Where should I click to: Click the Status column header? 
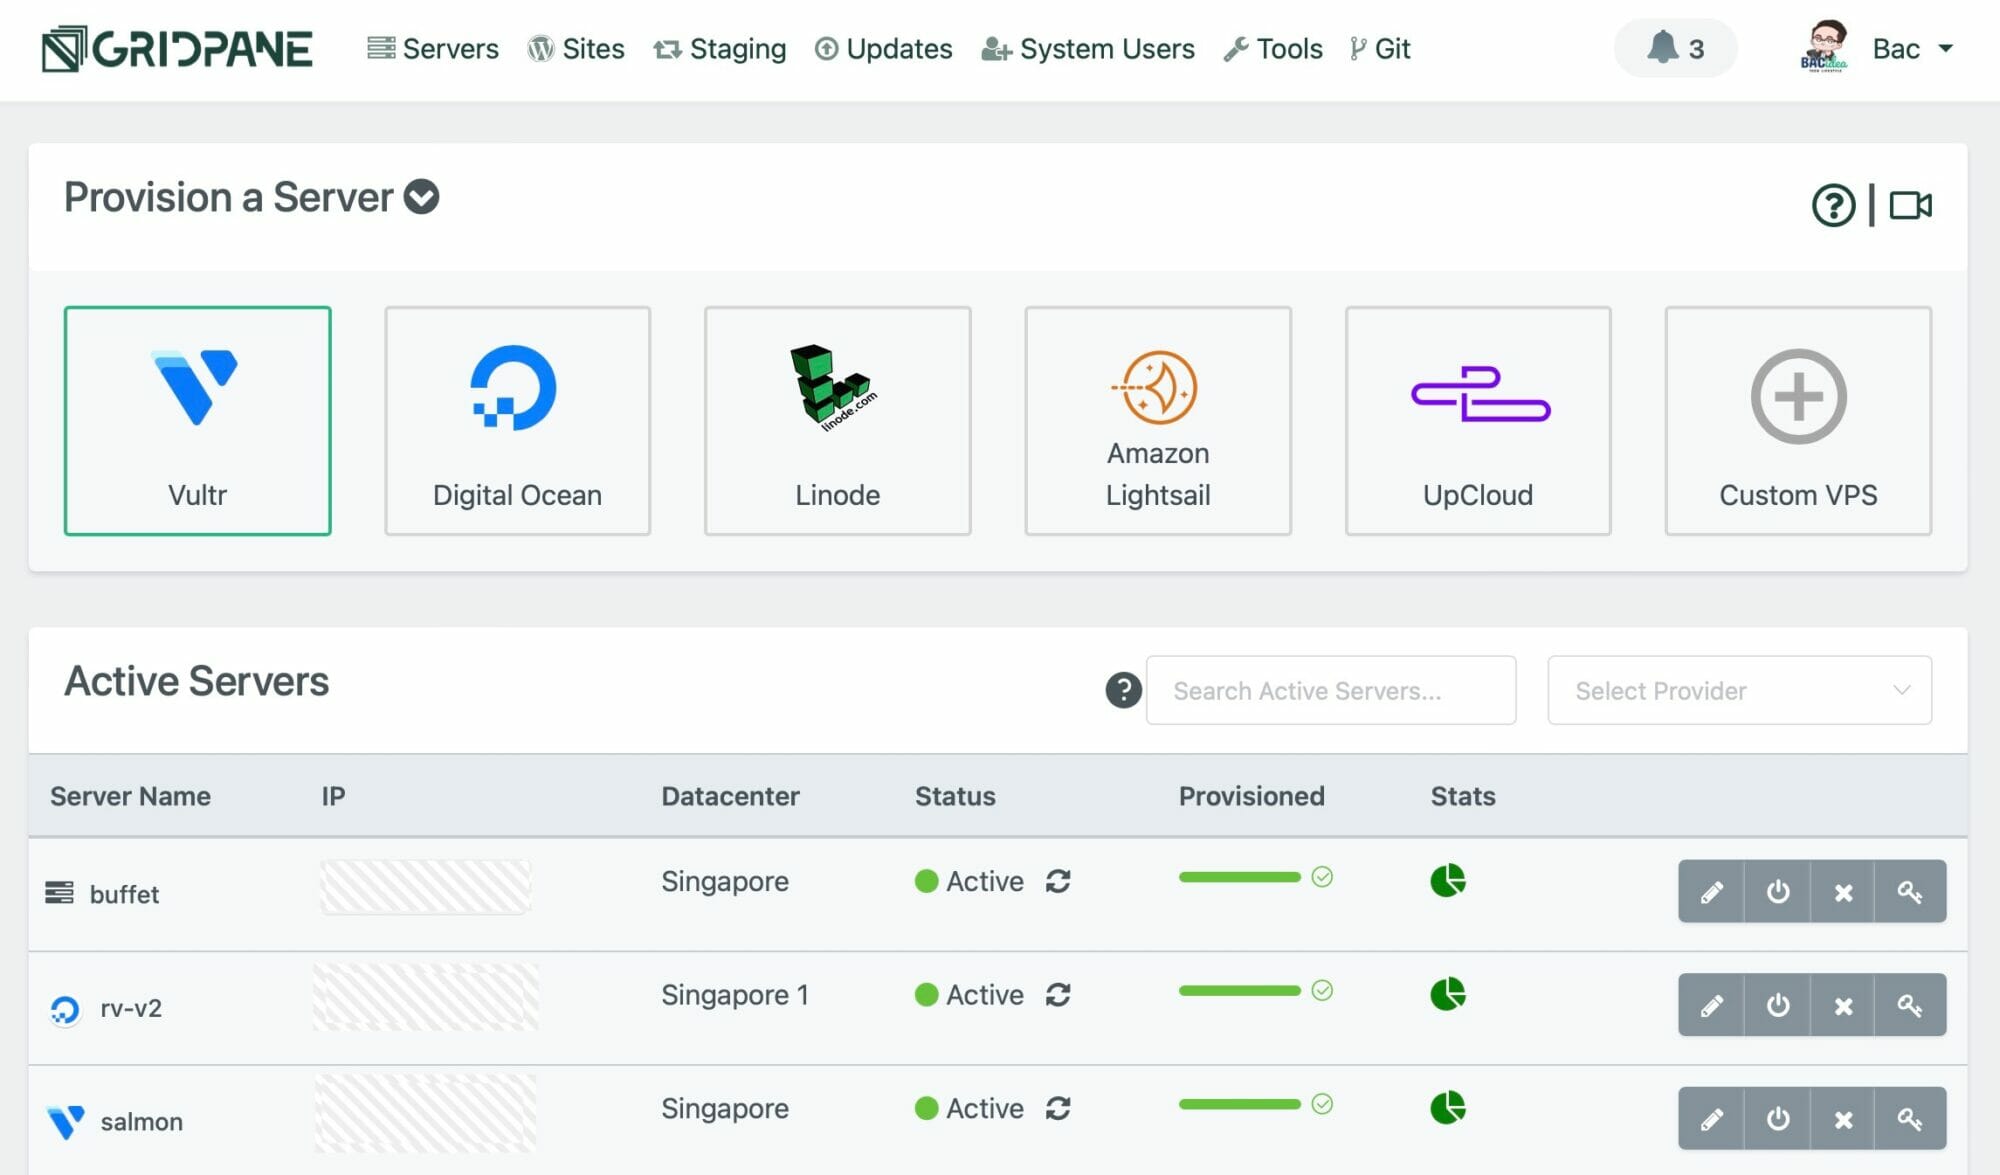click(x=955, y=796)
